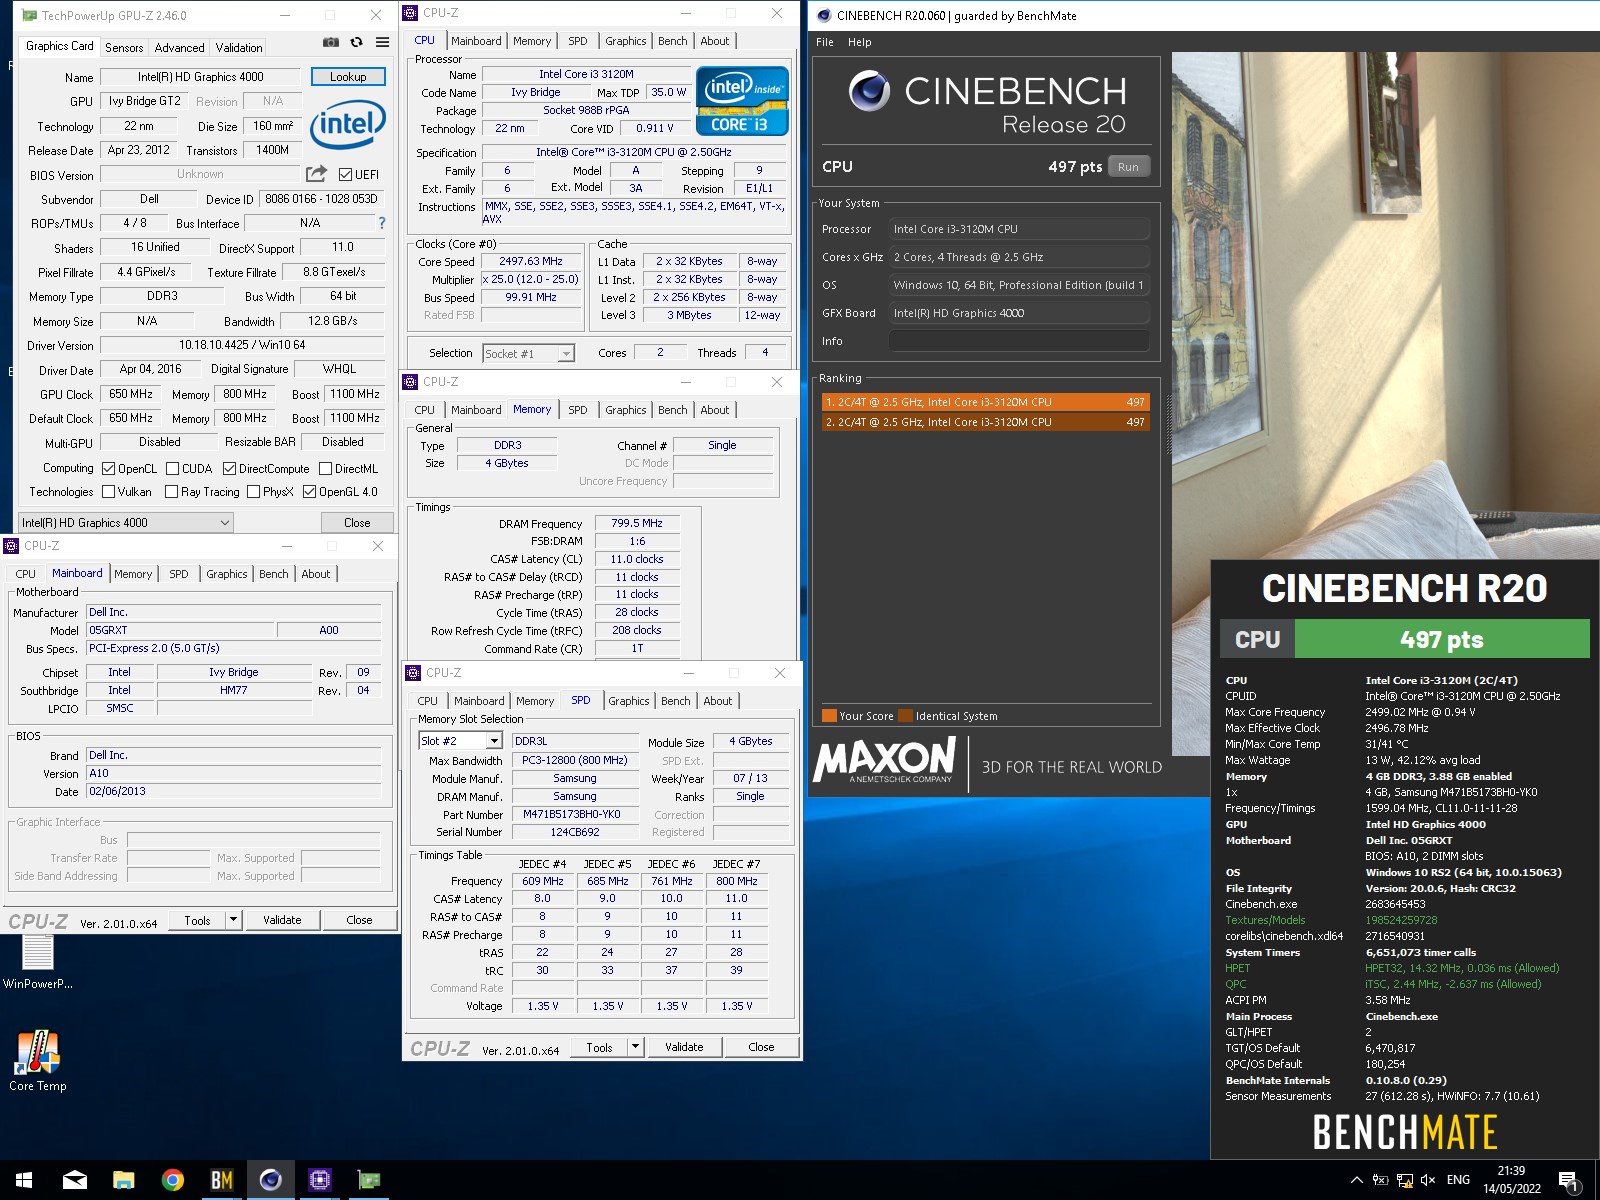This screenshot has height=1200, width=1600.
Task: Take a GPU-Z screenshot with camera icon
Action: 331,42
